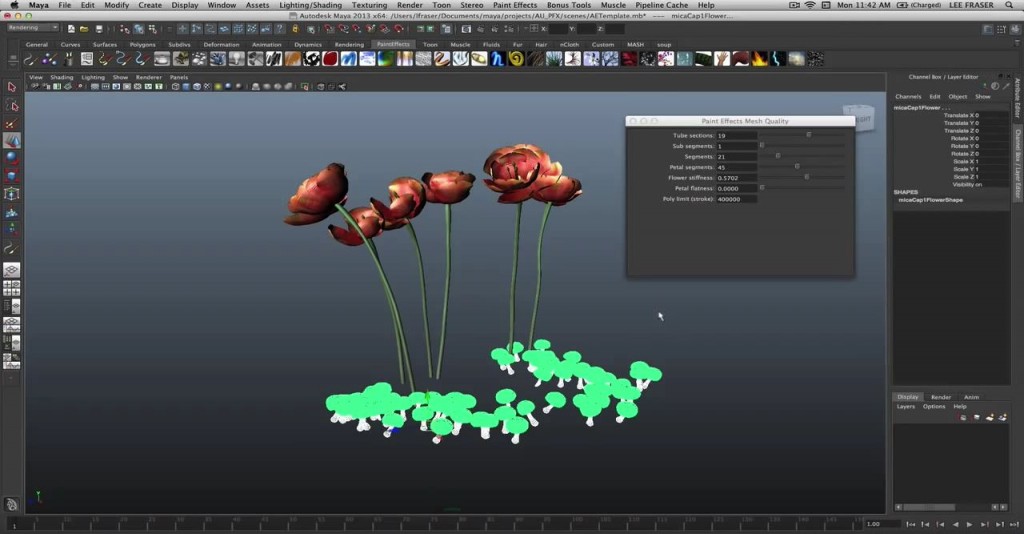Click the lock selection padlock icon

click(x=295, y=29)
